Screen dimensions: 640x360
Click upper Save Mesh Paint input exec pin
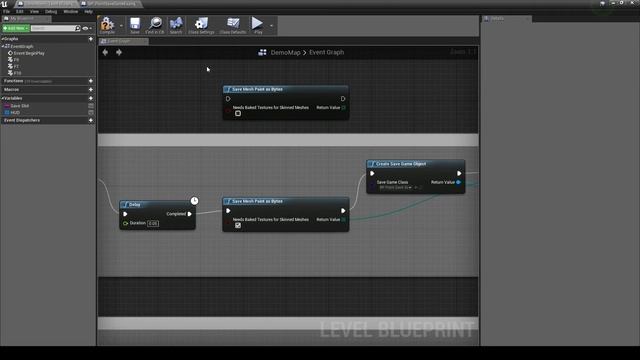point(228,99)
